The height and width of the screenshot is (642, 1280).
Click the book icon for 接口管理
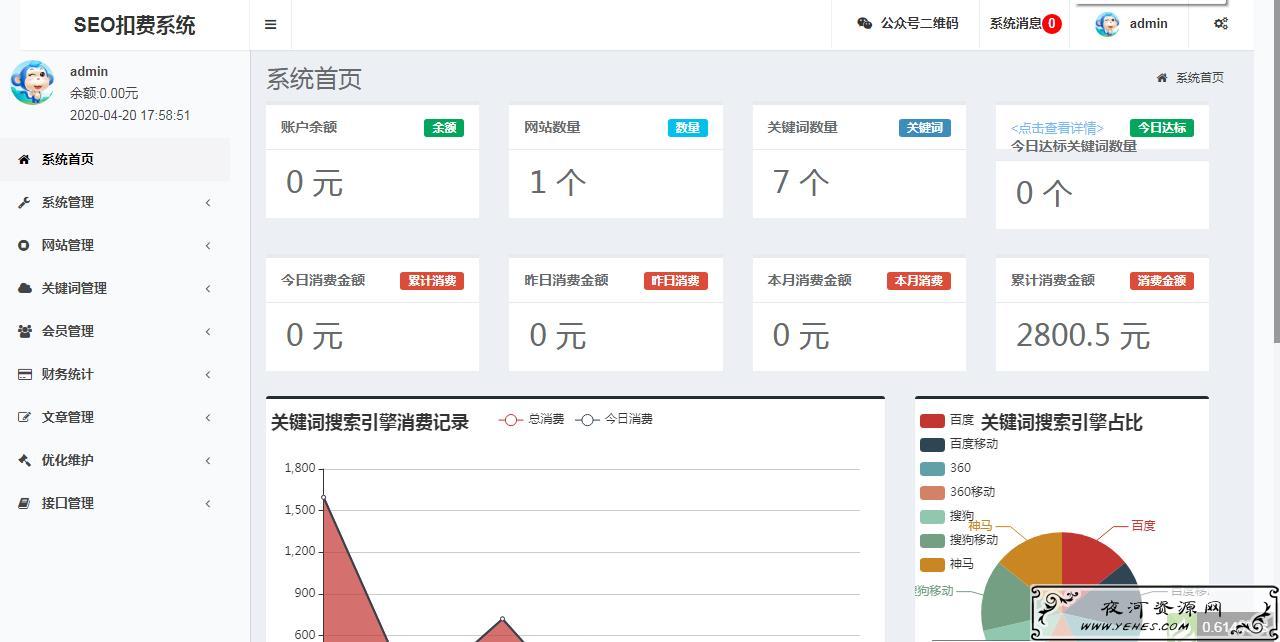point(24,503)
